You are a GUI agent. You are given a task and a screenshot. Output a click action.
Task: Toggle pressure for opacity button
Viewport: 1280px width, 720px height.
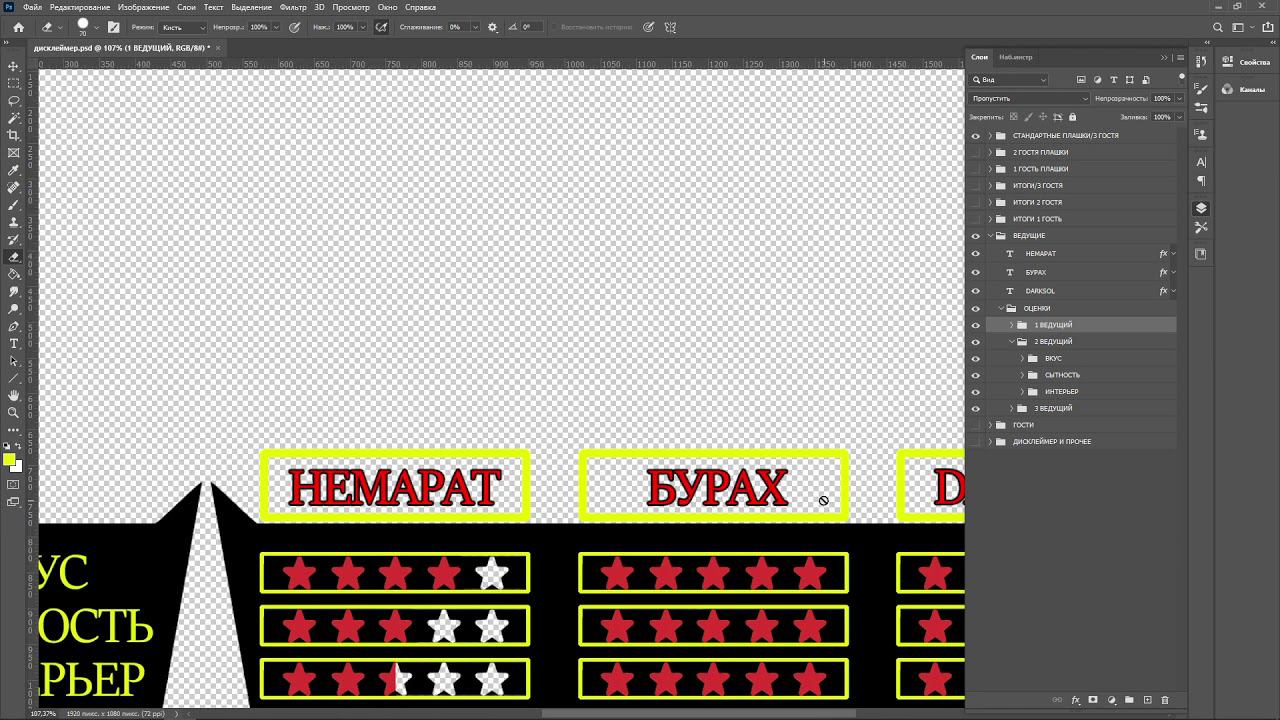294,27
